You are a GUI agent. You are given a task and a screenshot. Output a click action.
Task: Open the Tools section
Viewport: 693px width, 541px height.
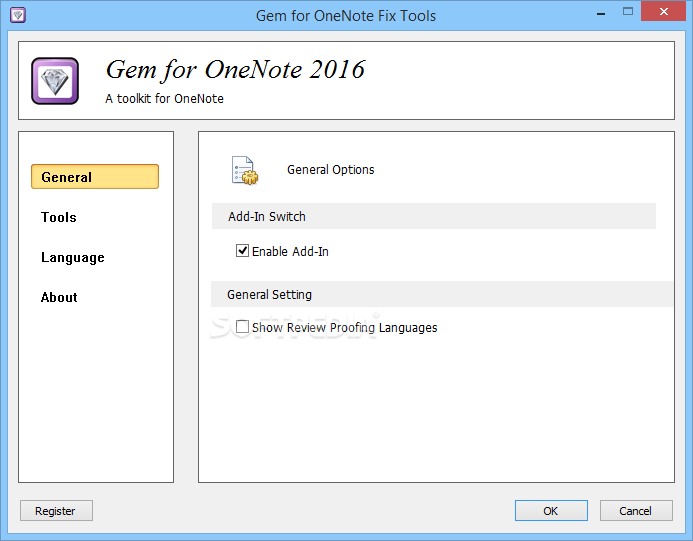[x=59, y=217]
